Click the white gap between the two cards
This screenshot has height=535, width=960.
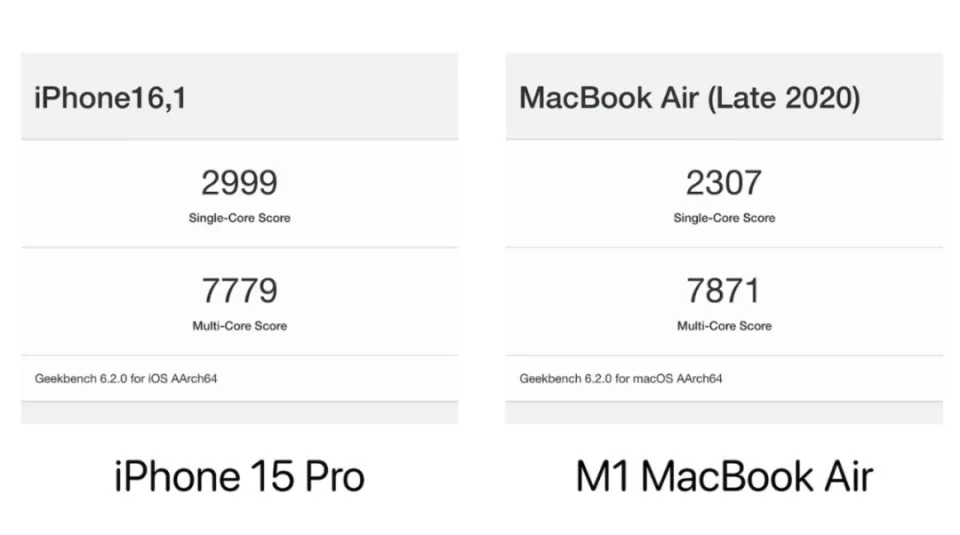point(481,240)
